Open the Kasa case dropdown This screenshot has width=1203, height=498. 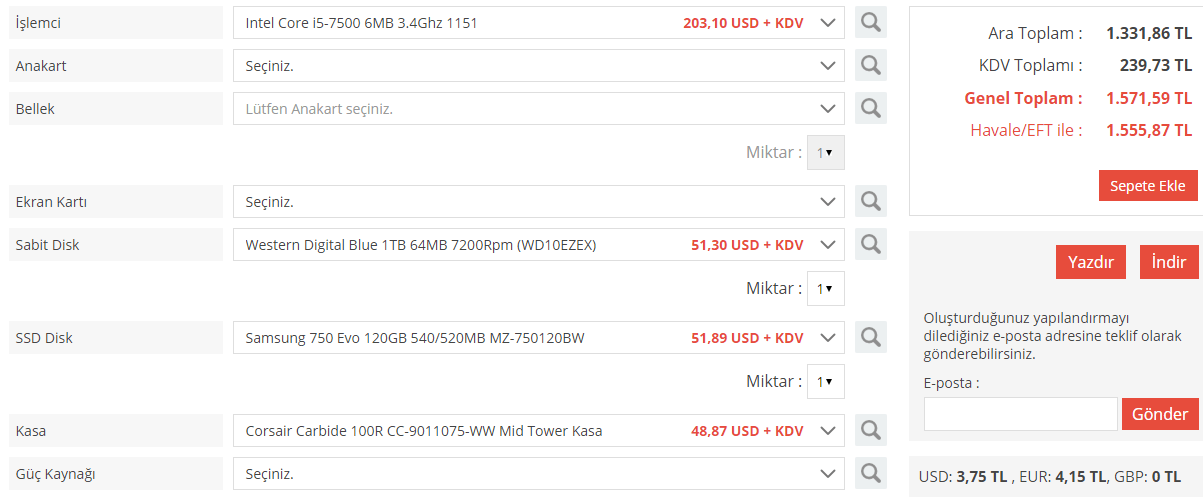[x=538, y=431]
